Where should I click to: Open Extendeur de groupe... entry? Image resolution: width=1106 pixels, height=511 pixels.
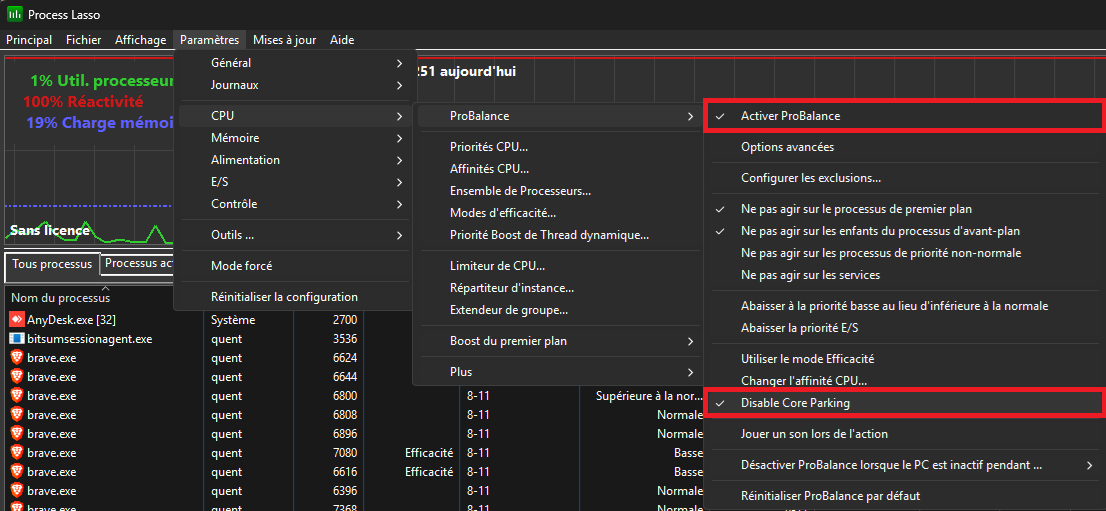click(557, 310)
